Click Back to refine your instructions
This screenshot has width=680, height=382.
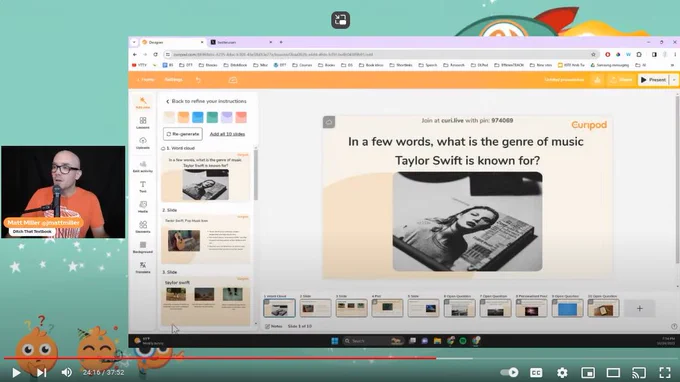(x=206, y=101)
